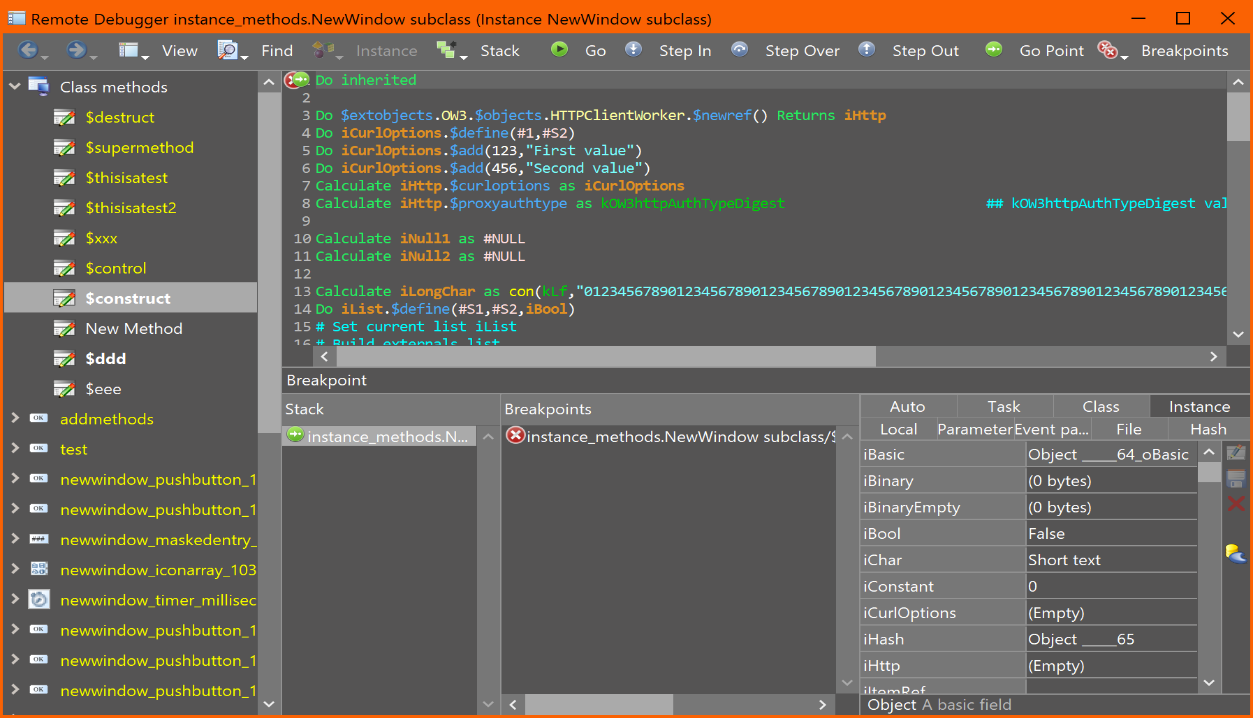Select the $construct method icon

click(64, 298)
